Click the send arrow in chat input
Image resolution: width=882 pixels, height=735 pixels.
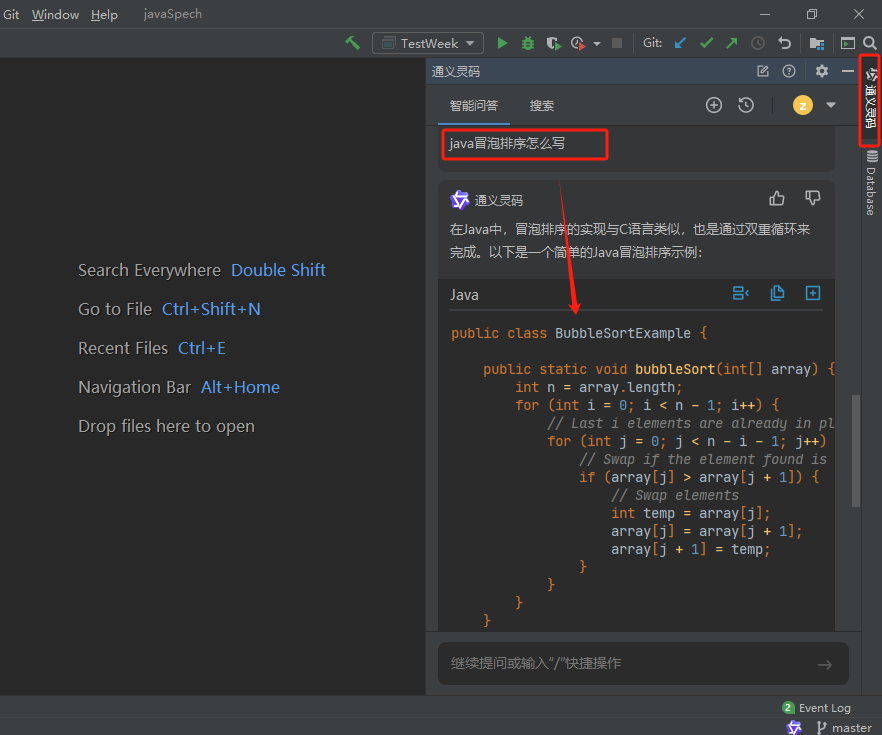coord(825,665)
